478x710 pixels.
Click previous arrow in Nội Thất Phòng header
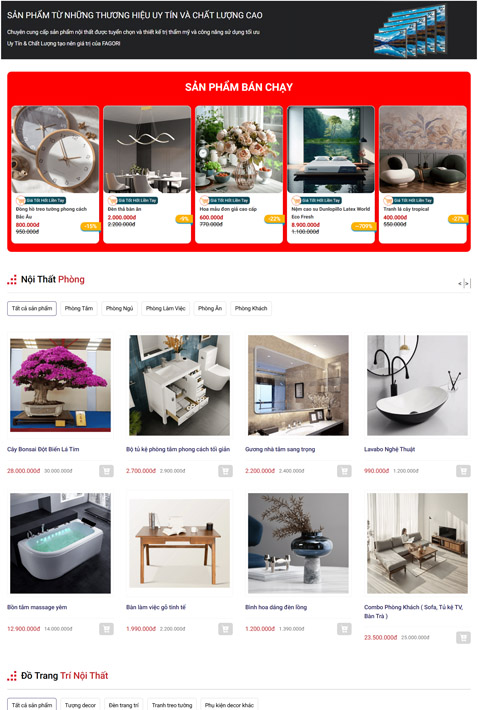pos(460,283)
